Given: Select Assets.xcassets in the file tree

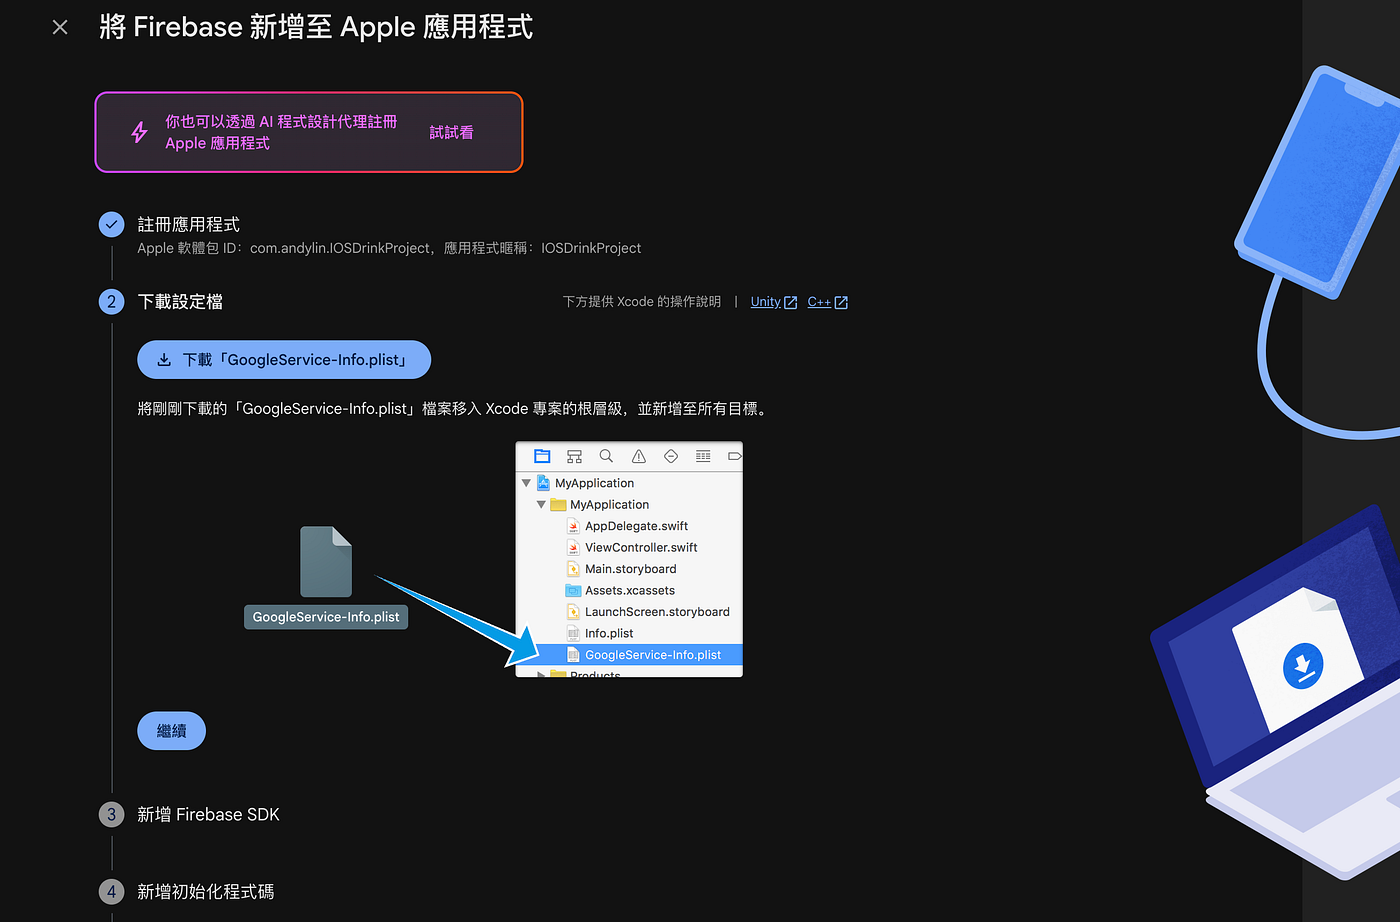Looking at the screenshot, I should point(629,591).
